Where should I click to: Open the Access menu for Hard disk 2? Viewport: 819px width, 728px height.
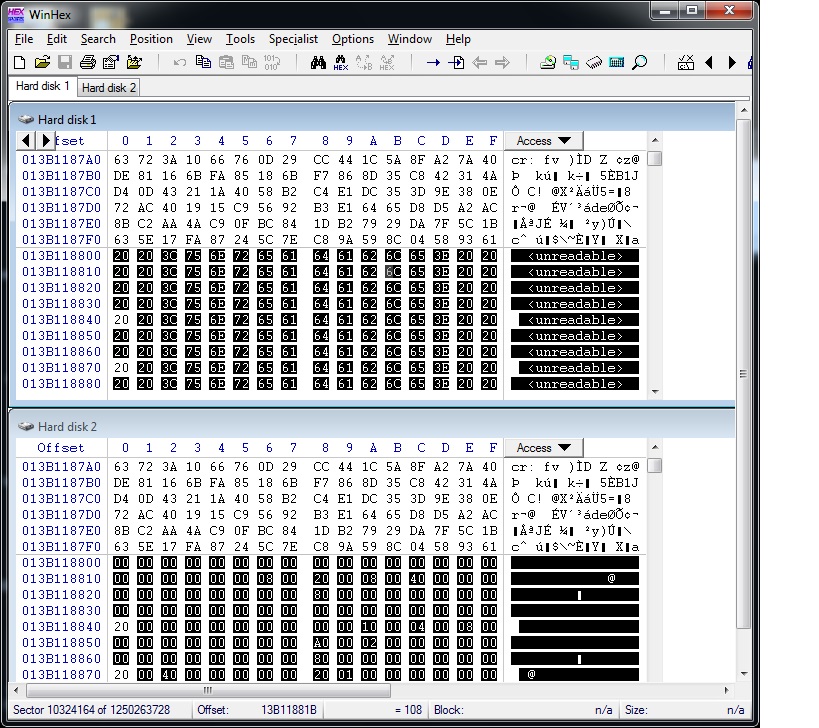pos(543,447)
